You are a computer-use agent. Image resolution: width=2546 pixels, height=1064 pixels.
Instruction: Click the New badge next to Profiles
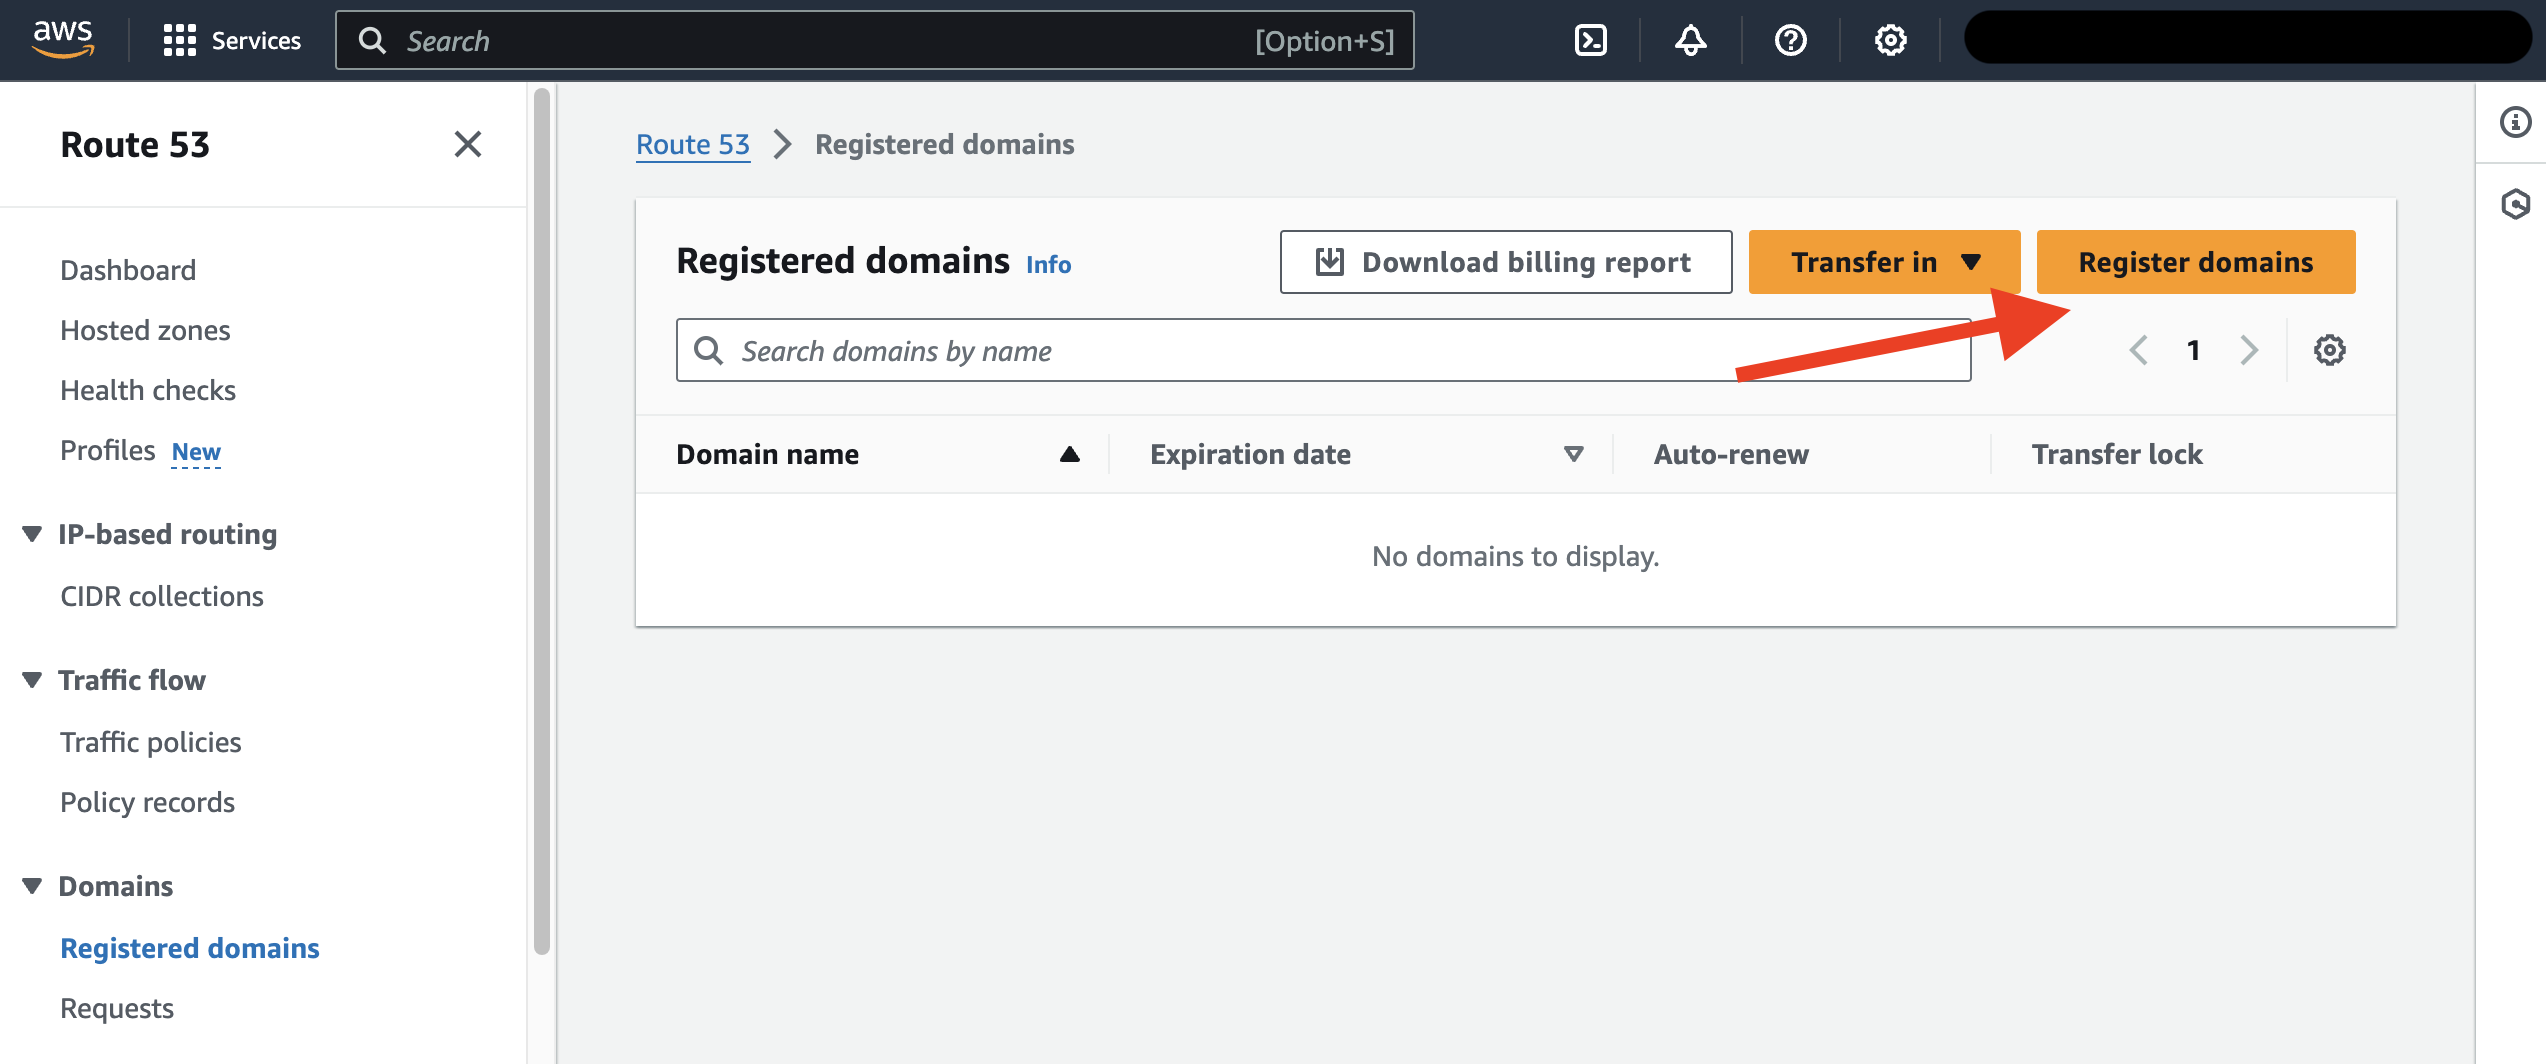pos(196,452)
